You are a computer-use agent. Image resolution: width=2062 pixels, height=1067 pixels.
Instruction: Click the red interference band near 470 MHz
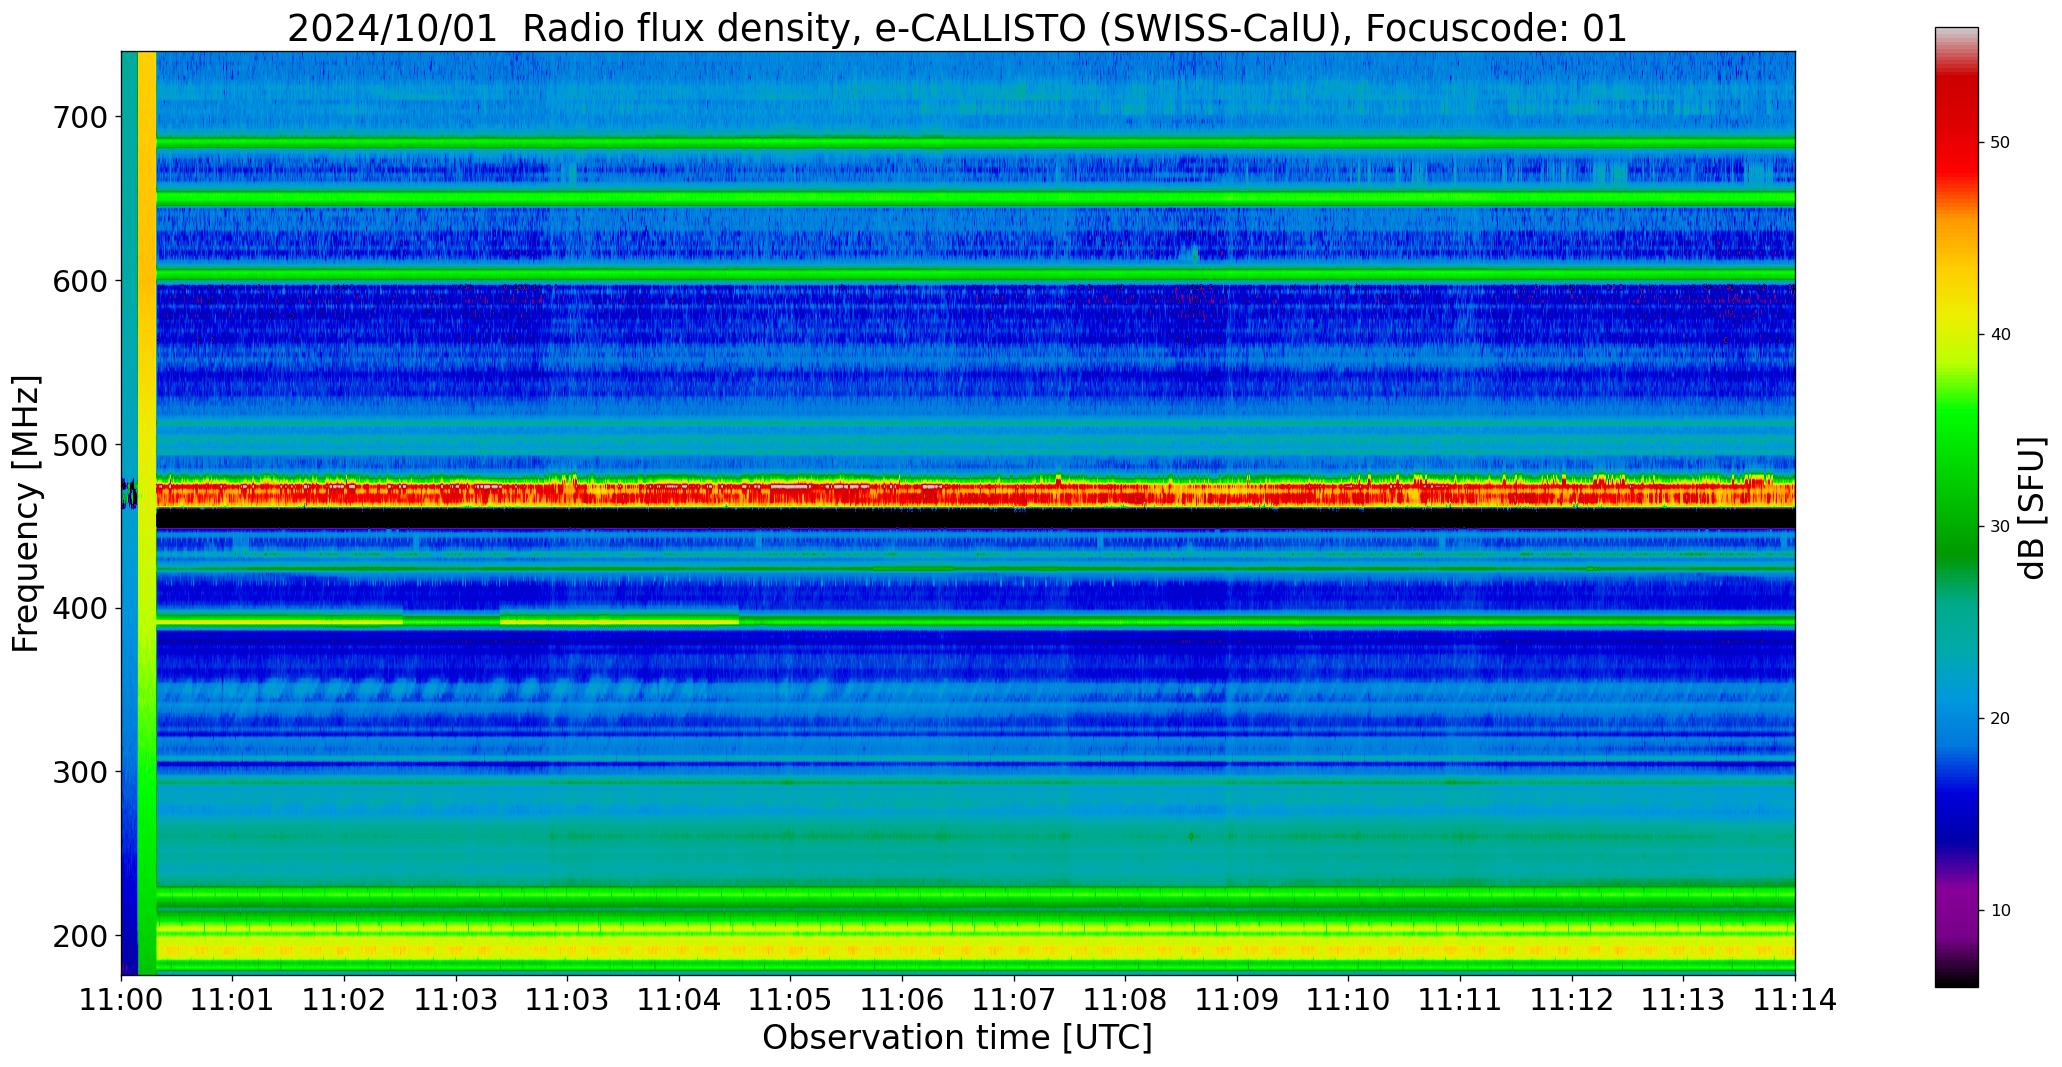(975, 493)
